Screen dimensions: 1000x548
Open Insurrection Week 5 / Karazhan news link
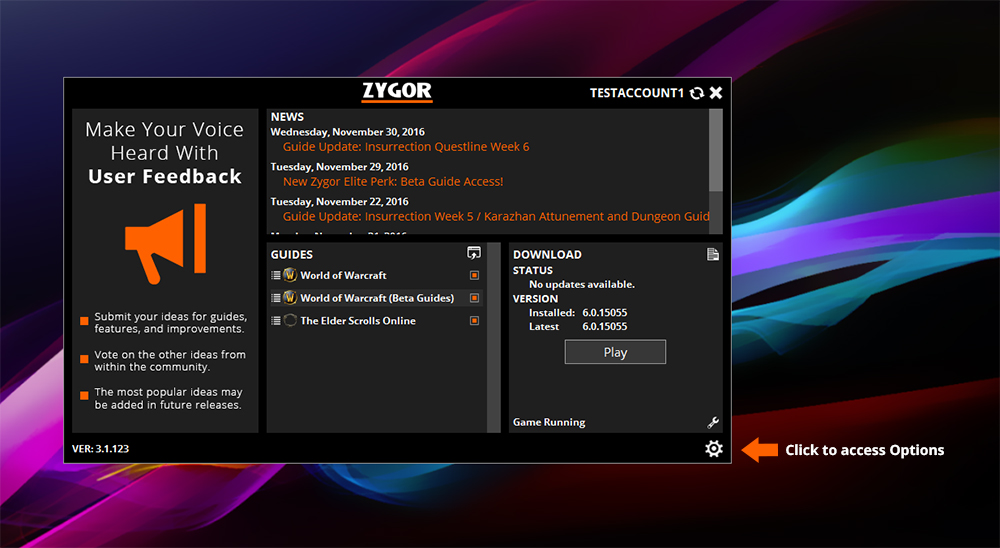pyautogui.click(x=496, y=216)
